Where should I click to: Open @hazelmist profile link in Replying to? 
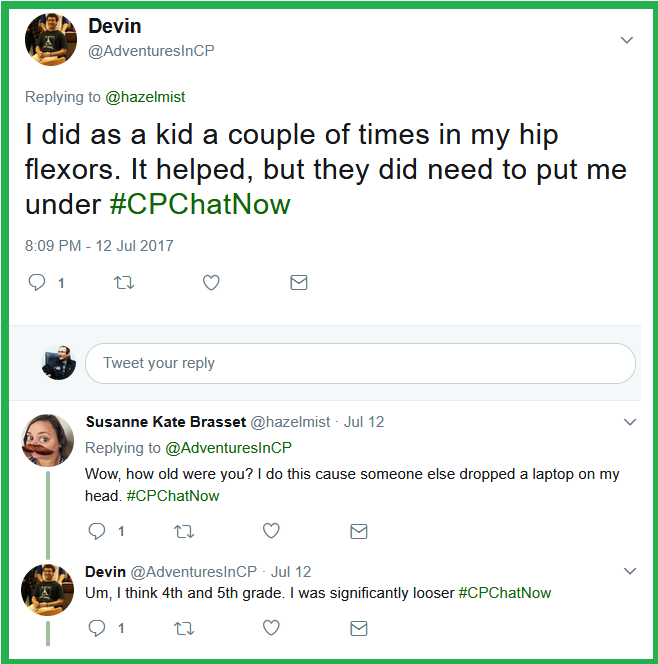(x=145, y=97)
